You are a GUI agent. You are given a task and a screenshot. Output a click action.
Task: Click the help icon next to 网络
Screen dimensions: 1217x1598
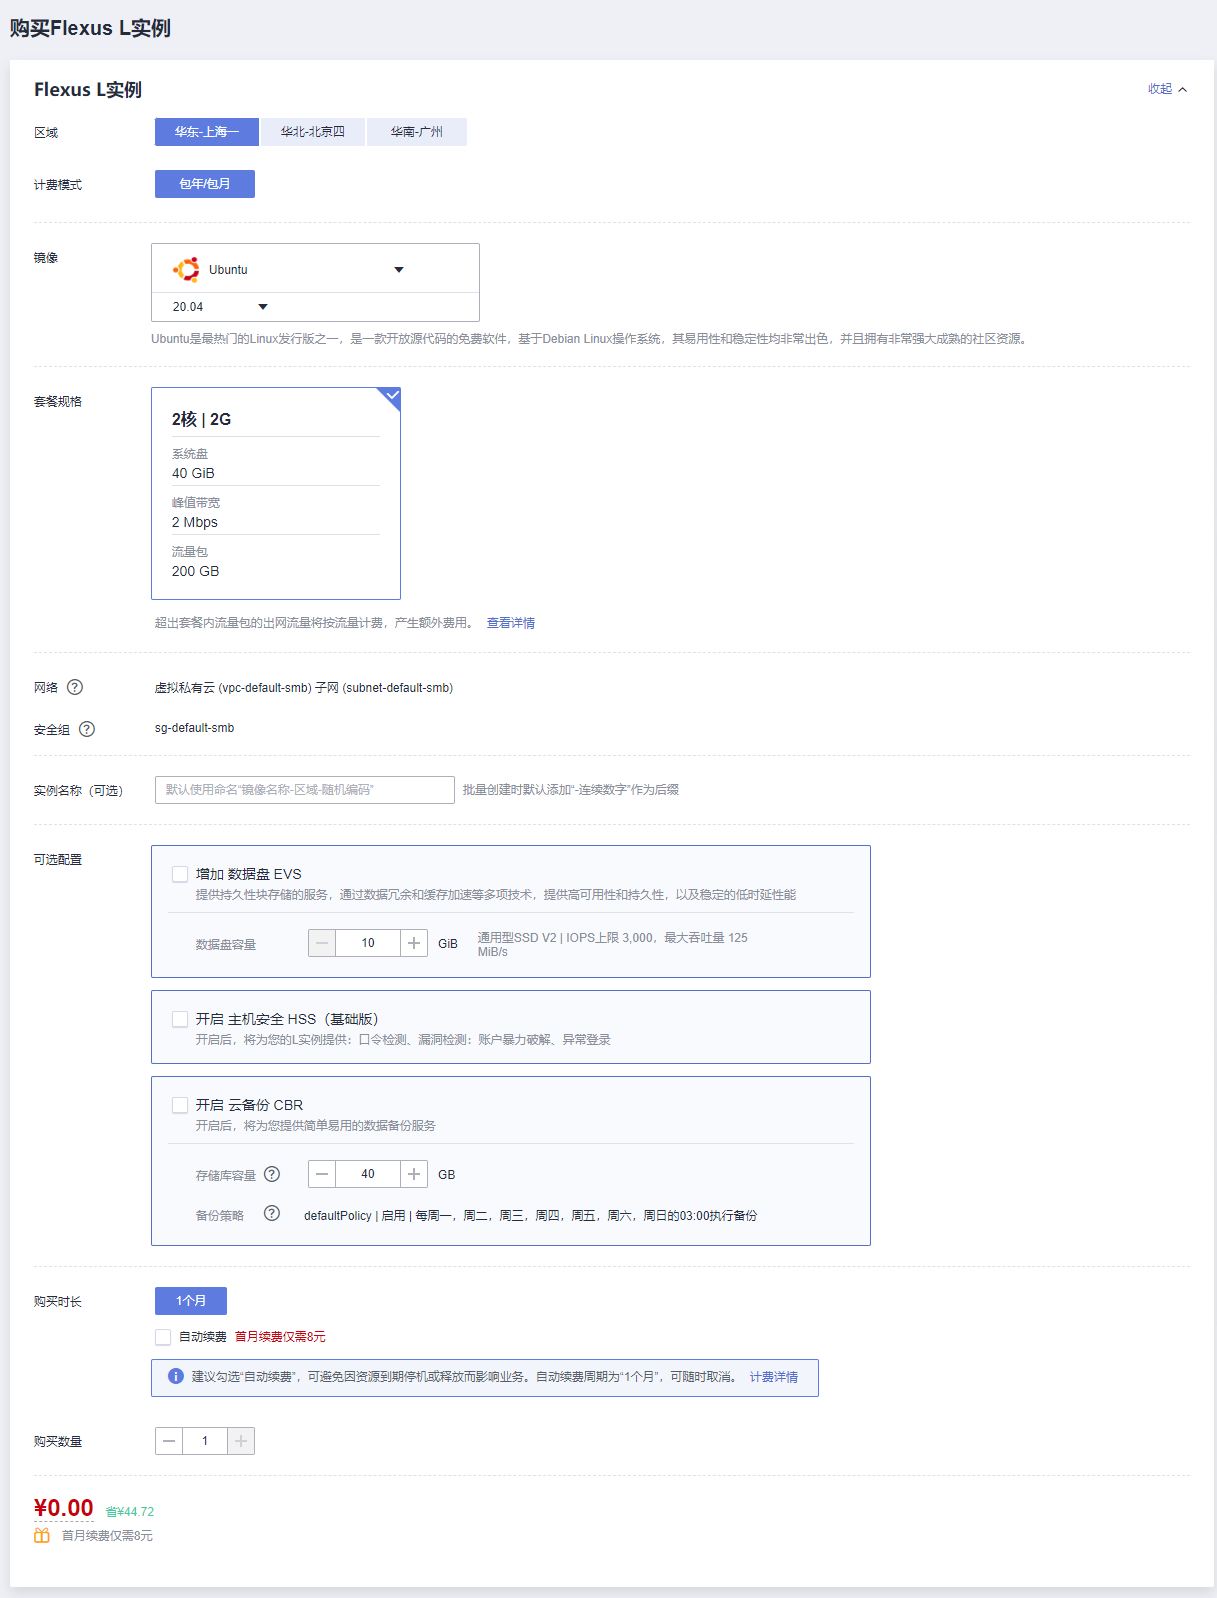coord(75,687)
